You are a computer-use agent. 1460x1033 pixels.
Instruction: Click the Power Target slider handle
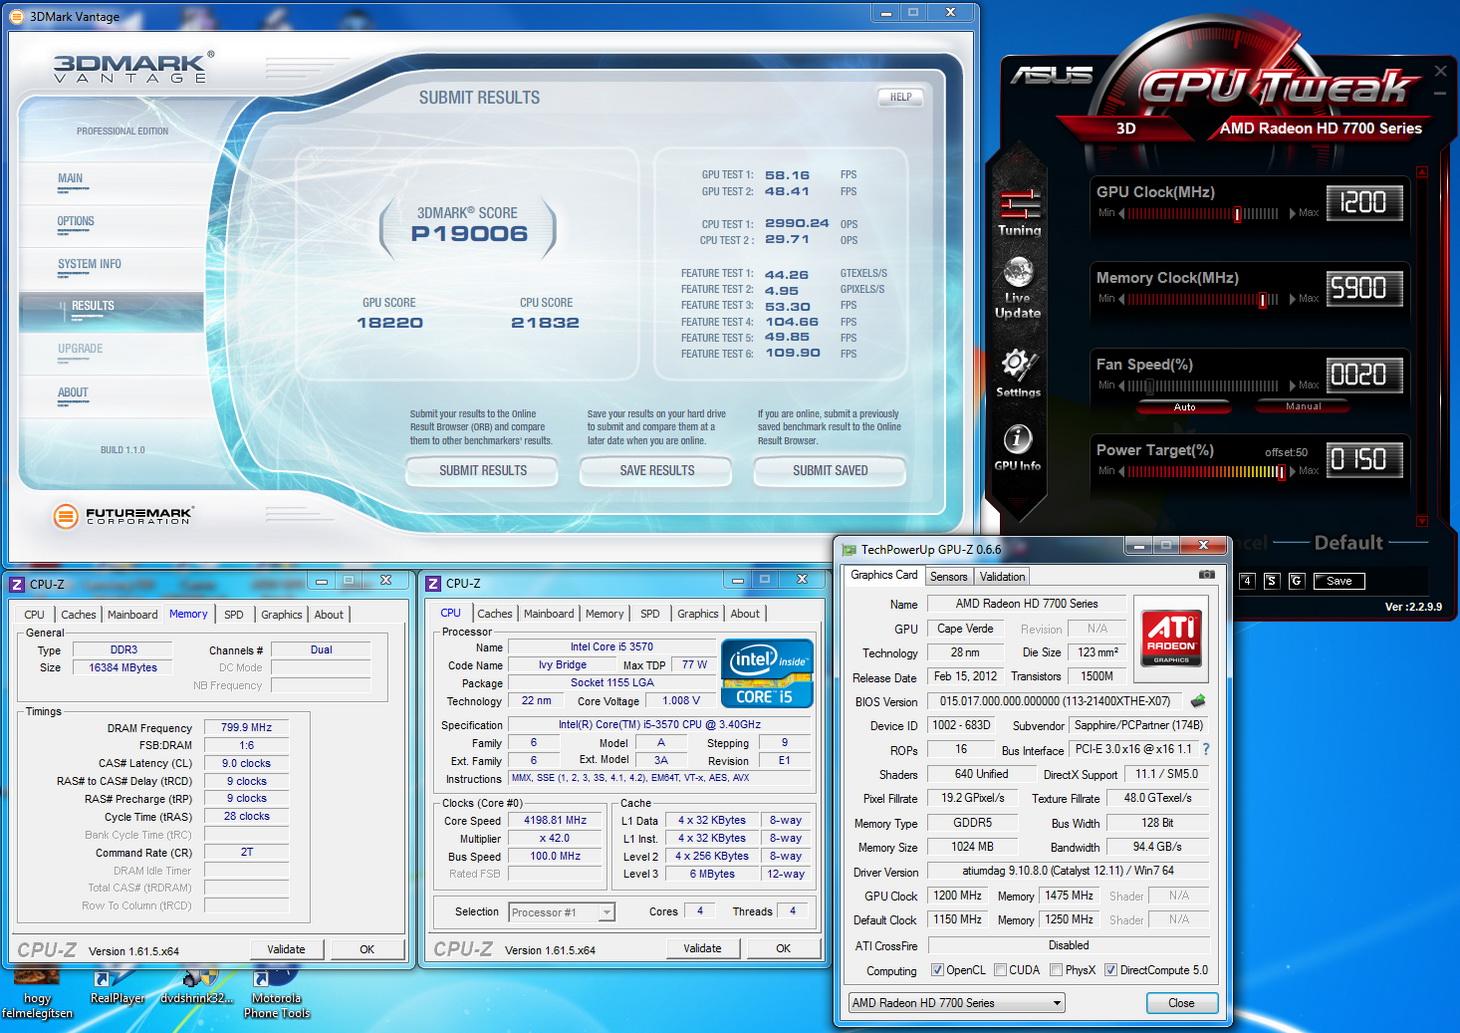pyautogui.click(x=1280, y=472)
